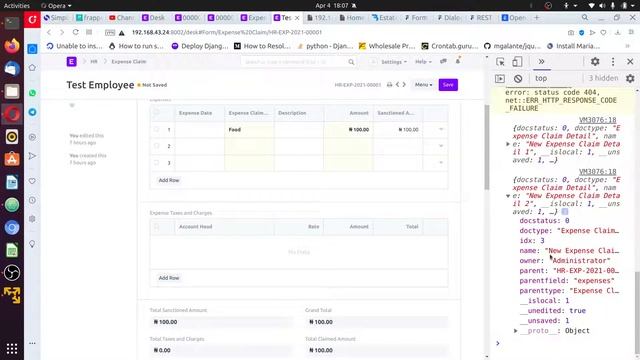The height and width of the screenshot is (360, 640).
Task: Go to HR breadcrumb link
Action: 94,62
